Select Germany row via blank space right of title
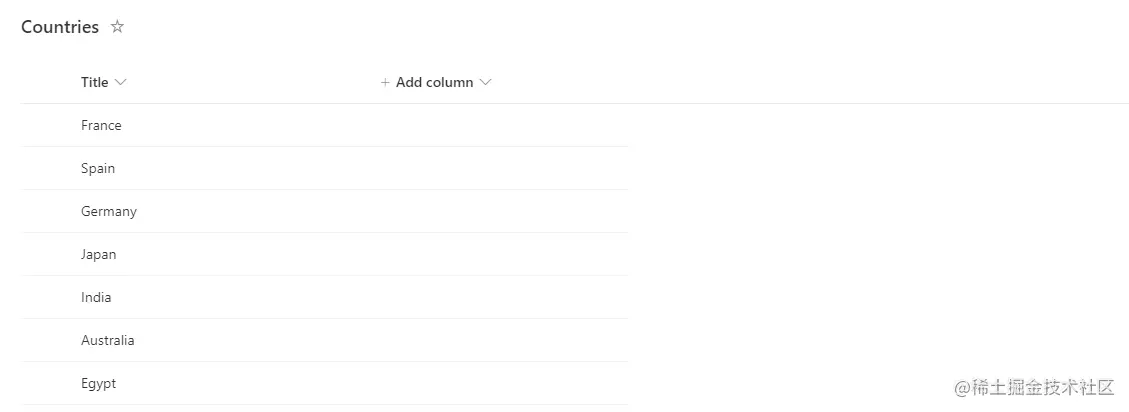Screen dimensions: 1129x412 tap(400, 211)
